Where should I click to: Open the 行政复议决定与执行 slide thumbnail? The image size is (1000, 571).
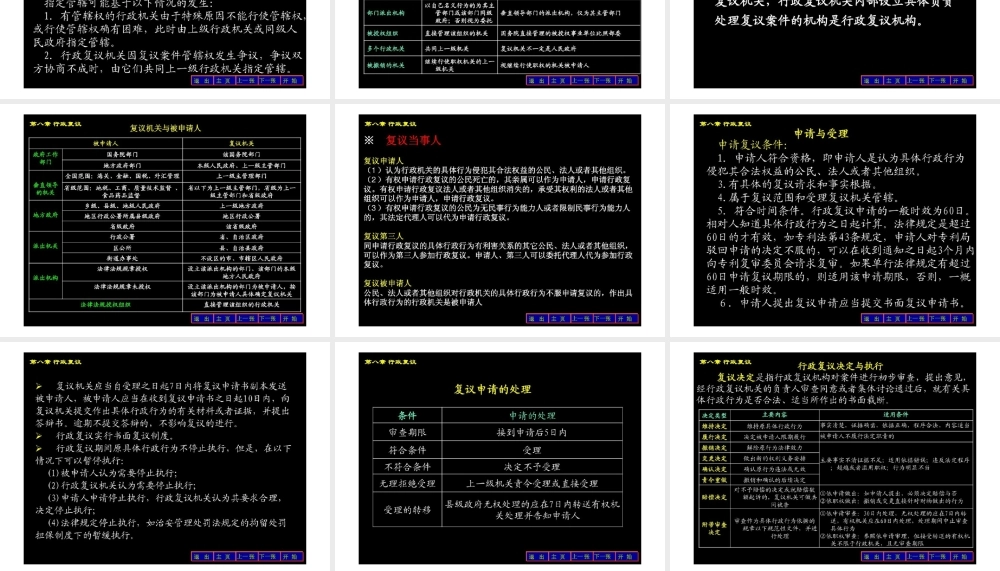(835, 458)
